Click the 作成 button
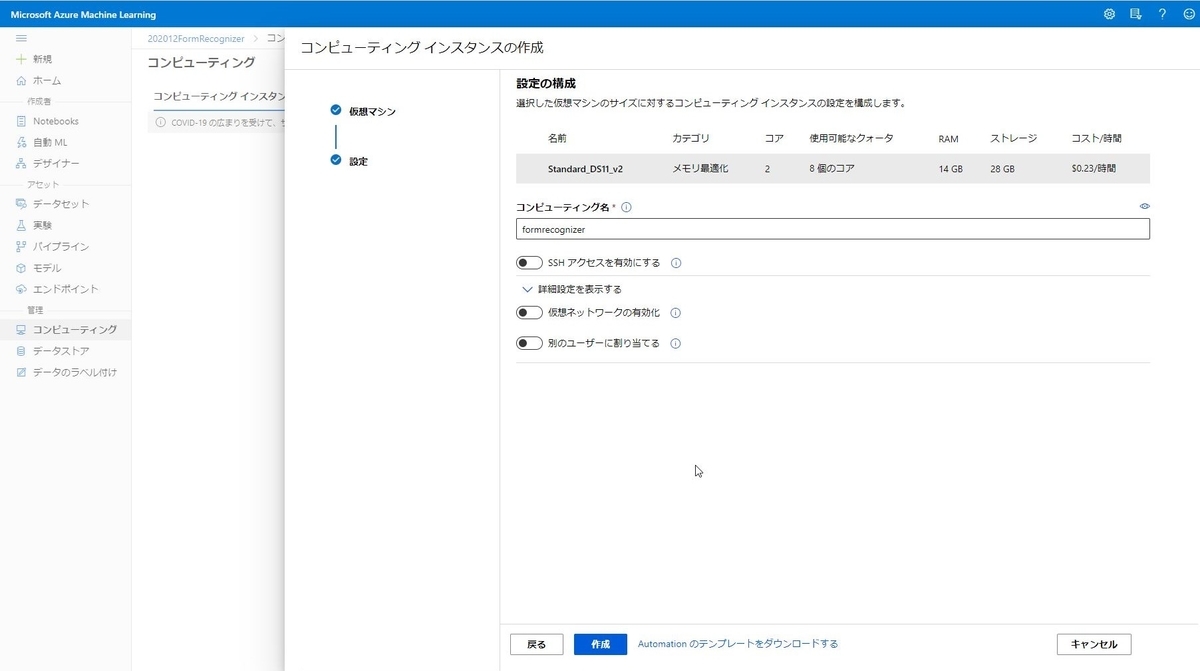Screen dimensions: 1200x671 600,644
